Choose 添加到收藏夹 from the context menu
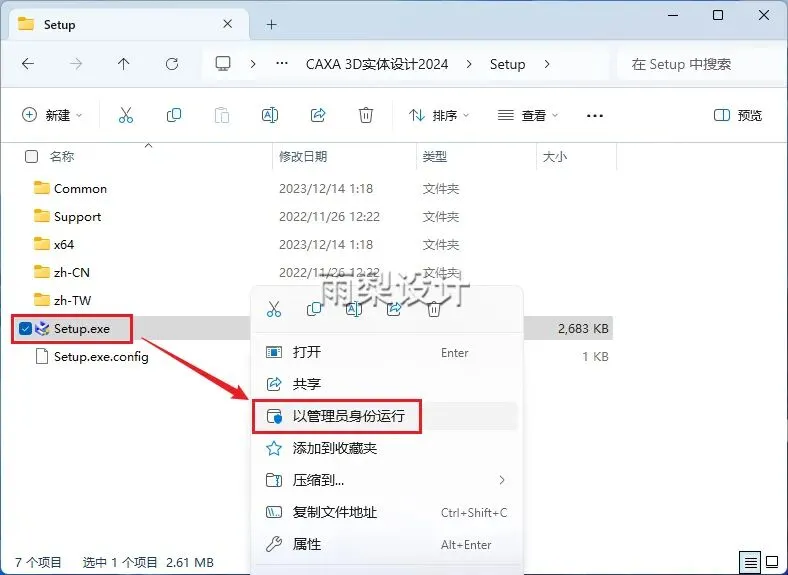788x575 pixels. coord(387,448)
